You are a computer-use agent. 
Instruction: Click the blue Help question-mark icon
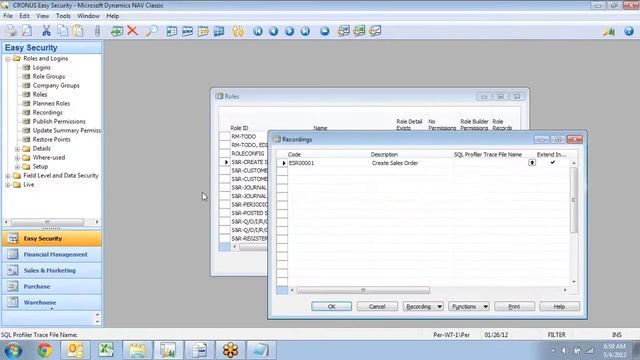629,31
